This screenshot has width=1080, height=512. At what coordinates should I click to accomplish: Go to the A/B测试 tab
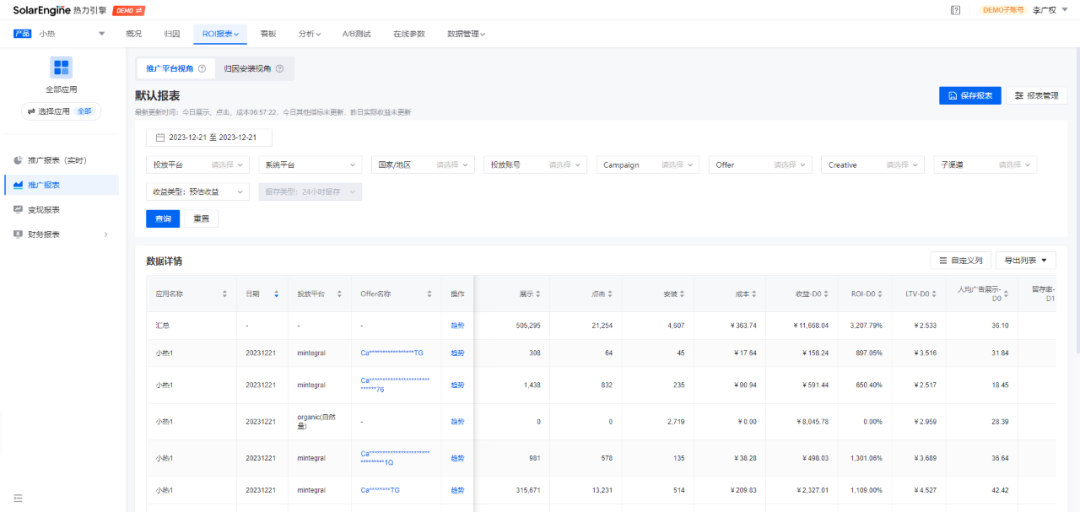pos(356,34)
